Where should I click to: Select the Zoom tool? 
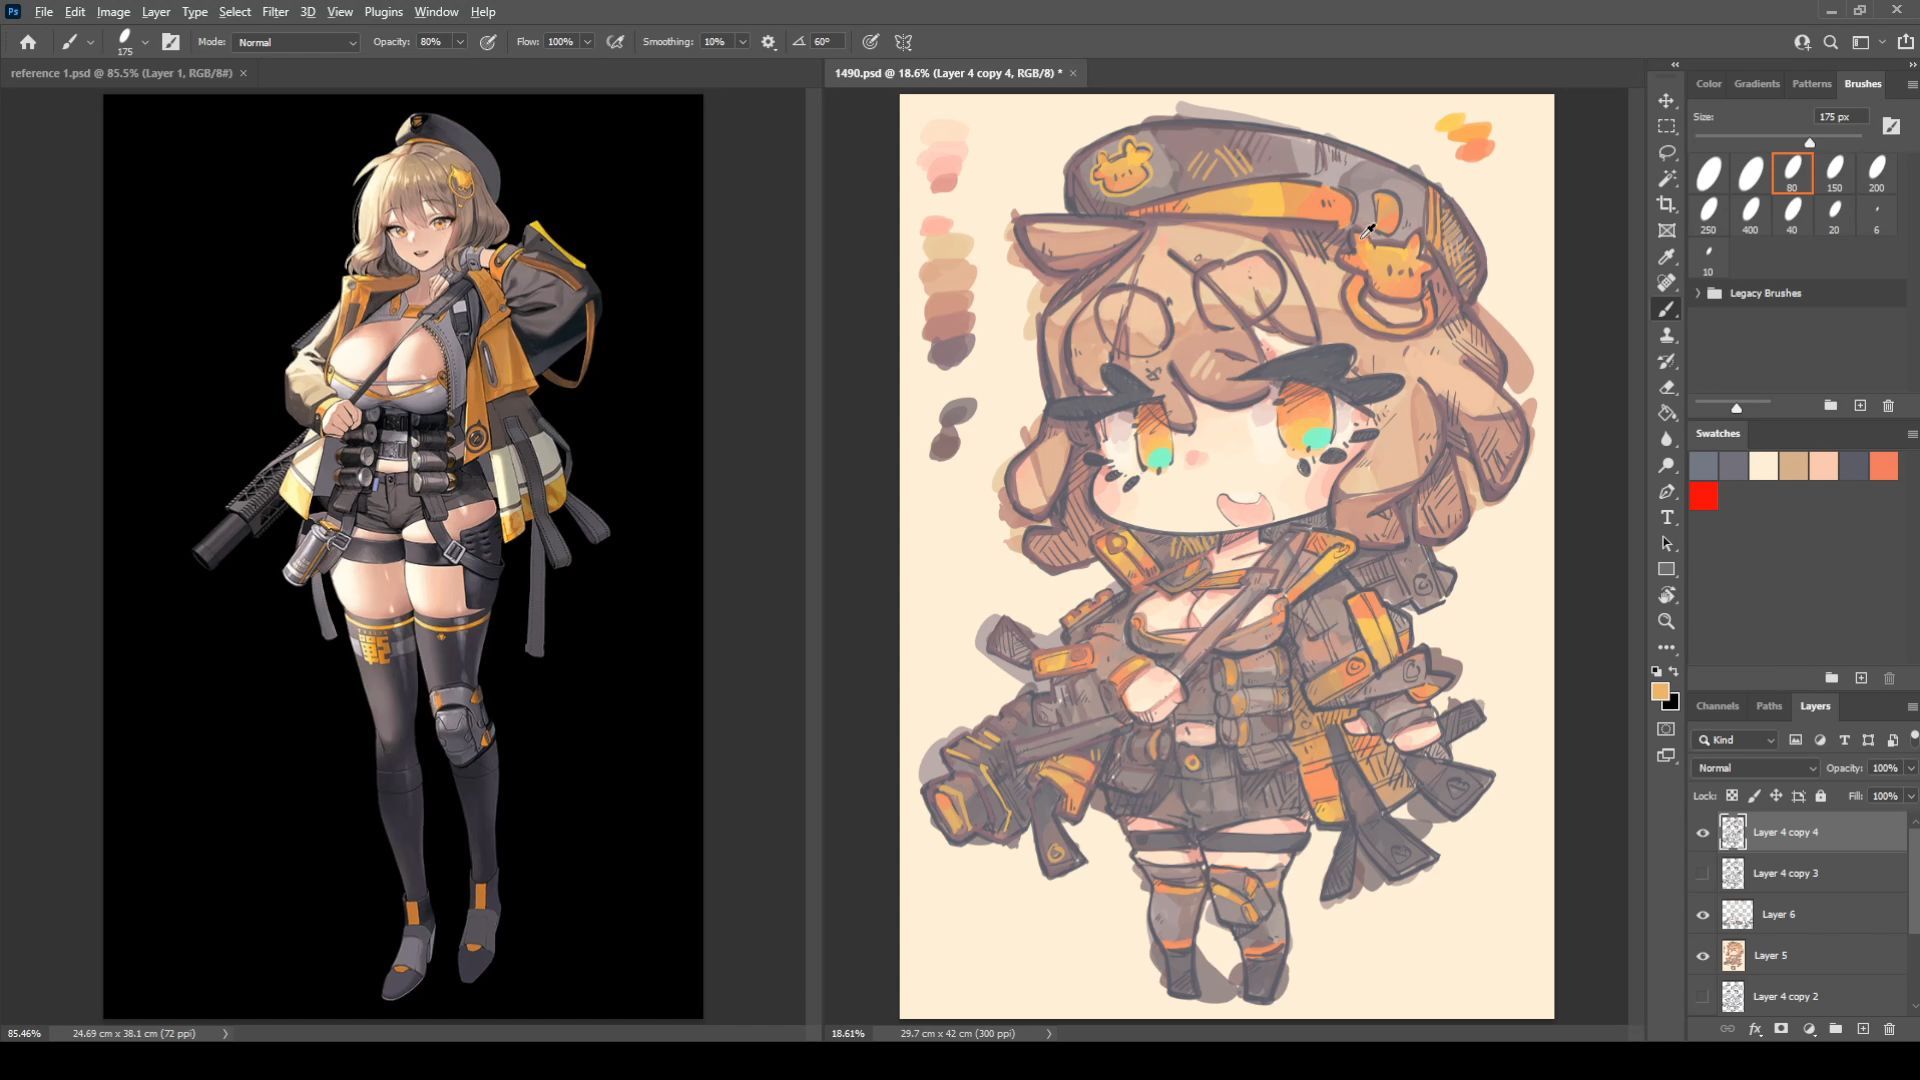point(1666,621)
